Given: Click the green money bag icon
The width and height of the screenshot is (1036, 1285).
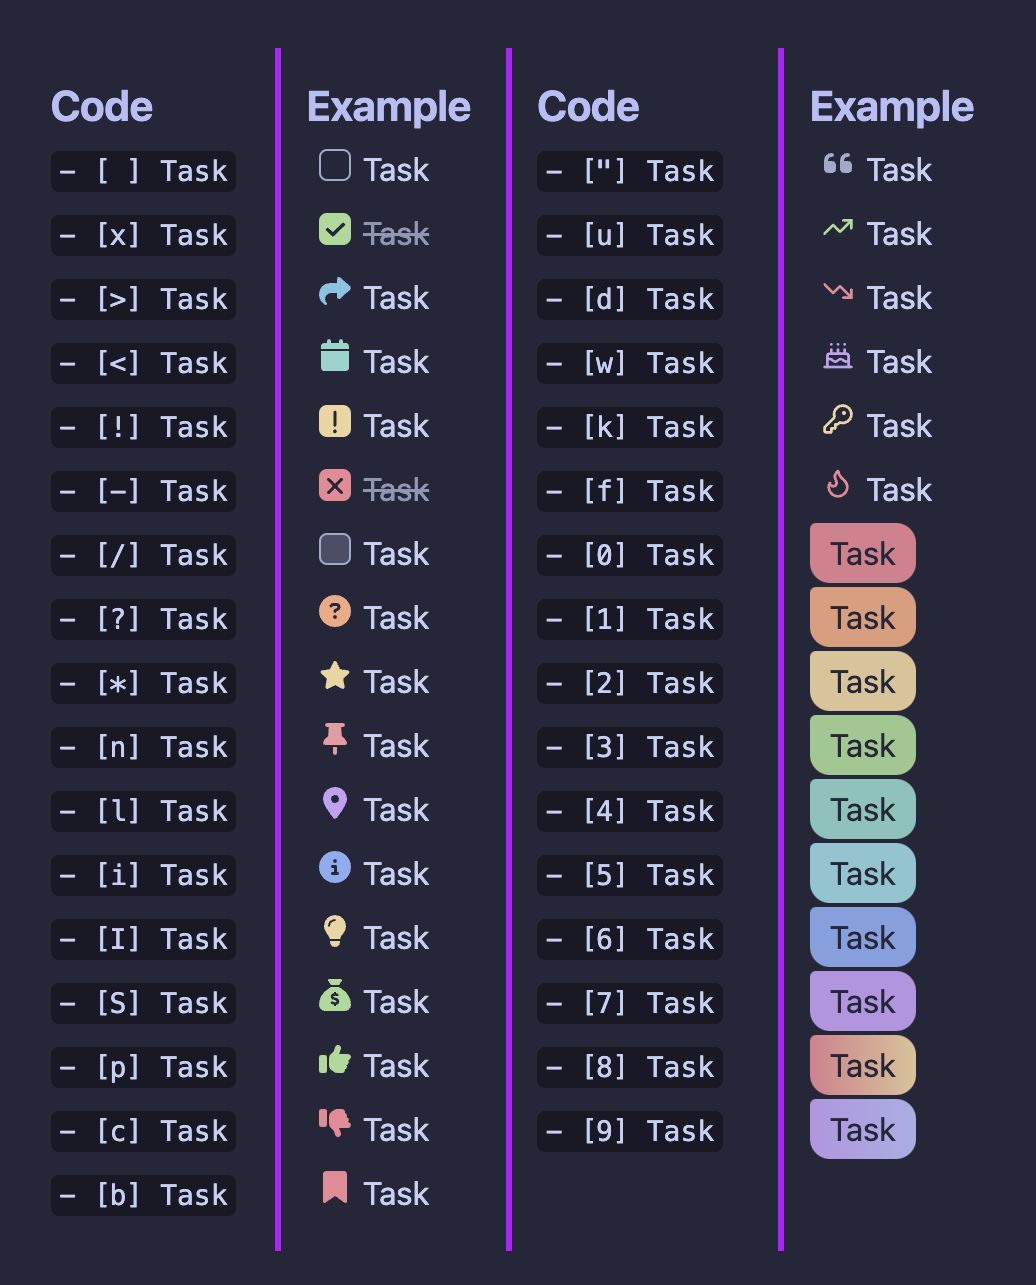Looking at the screenshot, I should (x=335, y=996).
